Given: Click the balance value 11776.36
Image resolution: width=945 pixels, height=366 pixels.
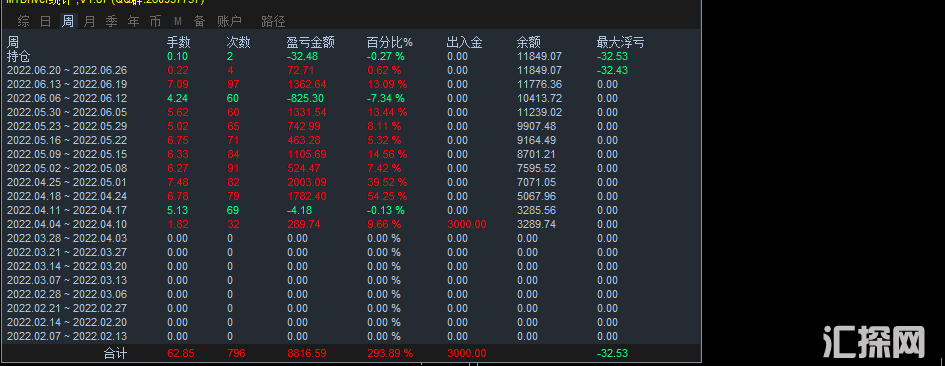Looking at the screenshot, I should (x=539, y=84).
